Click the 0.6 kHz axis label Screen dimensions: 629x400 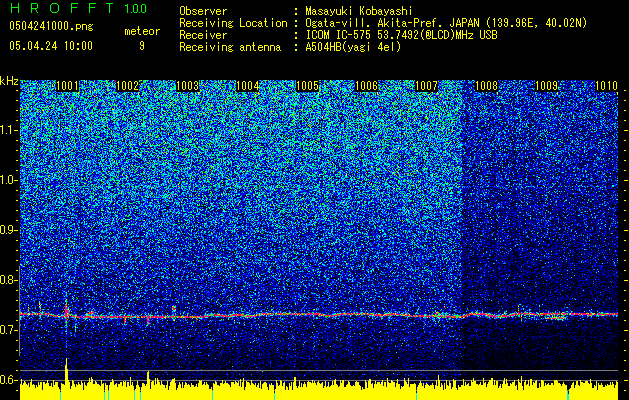click(9, 380)
